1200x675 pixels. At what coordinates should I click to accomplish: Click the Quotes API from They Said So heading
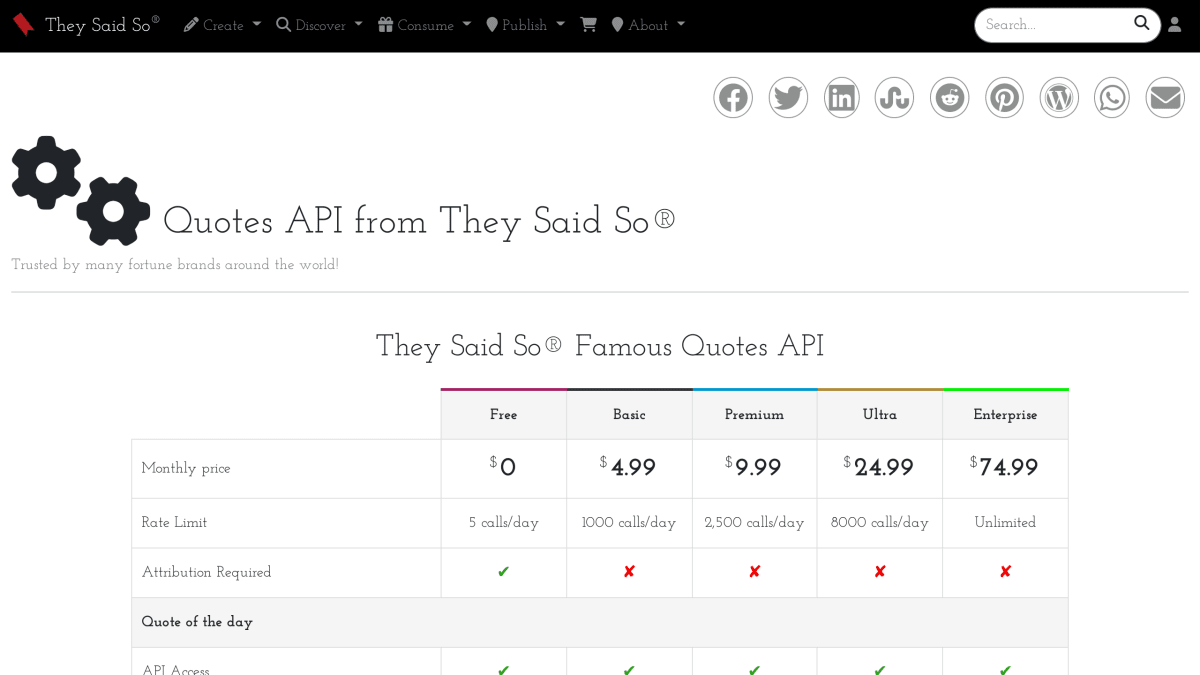pyautogui.click(x=419, y=221)
